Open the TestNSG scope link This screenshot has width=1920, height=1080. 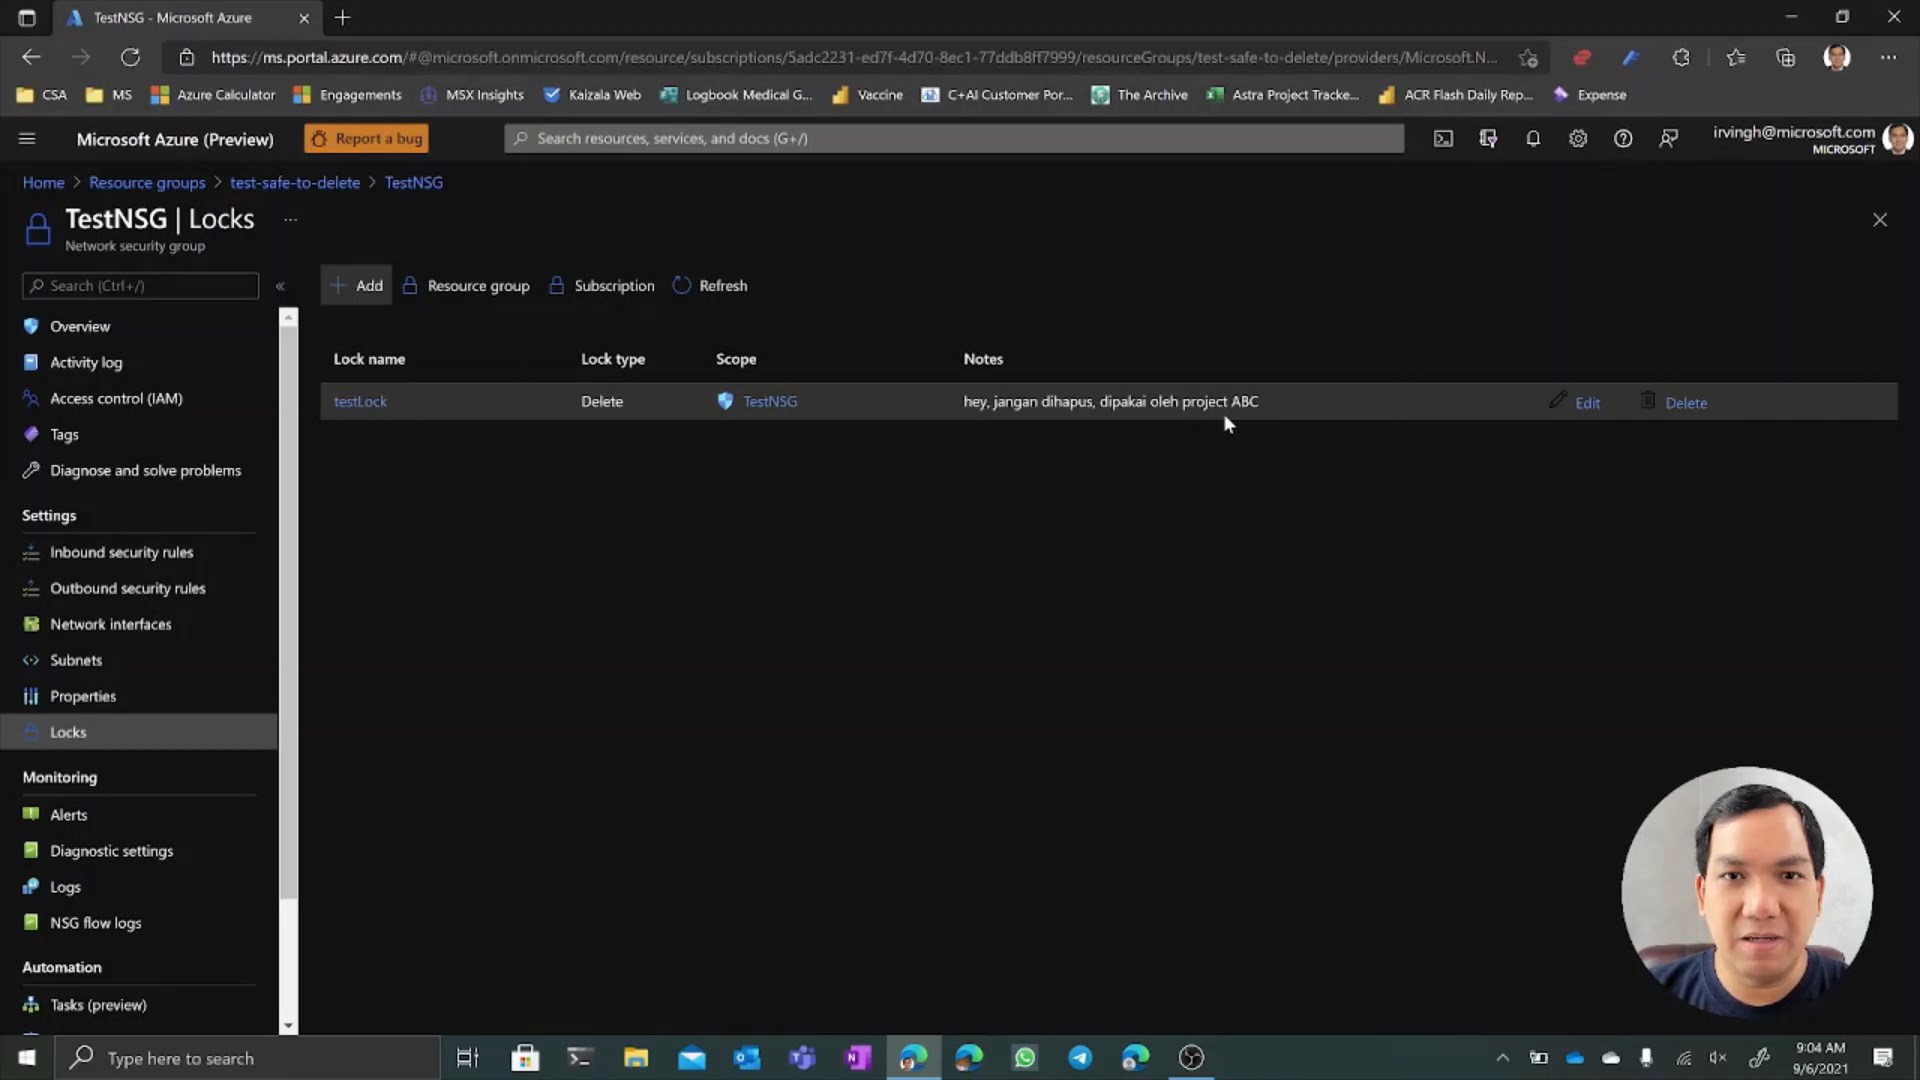coord(770,401)
